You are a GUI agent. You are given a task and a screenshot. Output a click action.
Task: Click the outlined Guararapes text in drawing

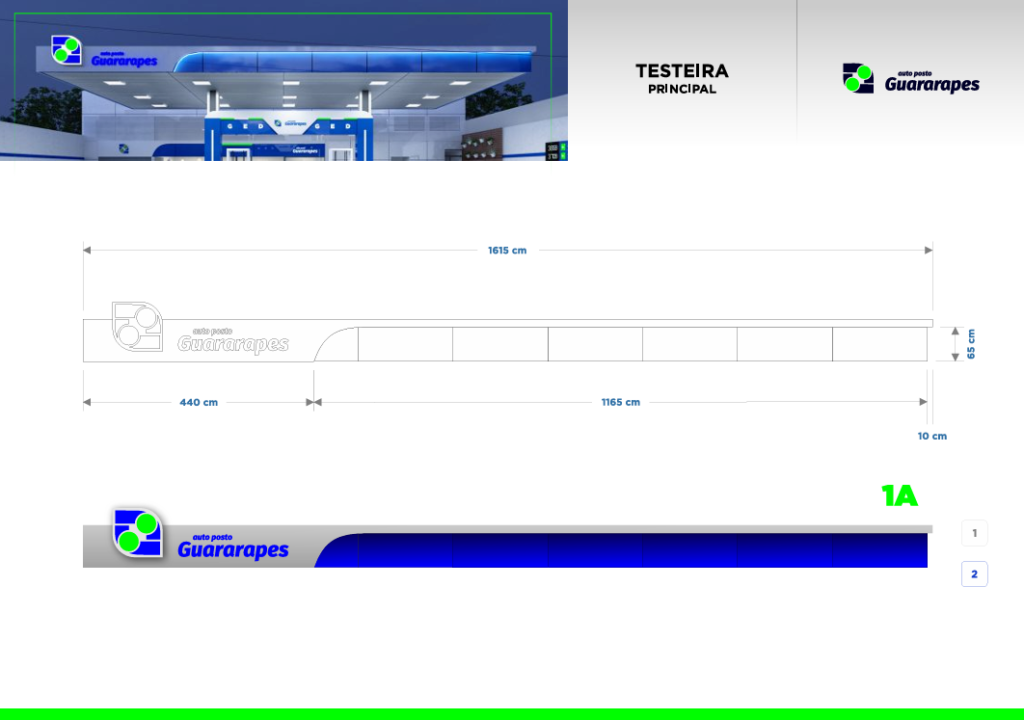[233, 343]
